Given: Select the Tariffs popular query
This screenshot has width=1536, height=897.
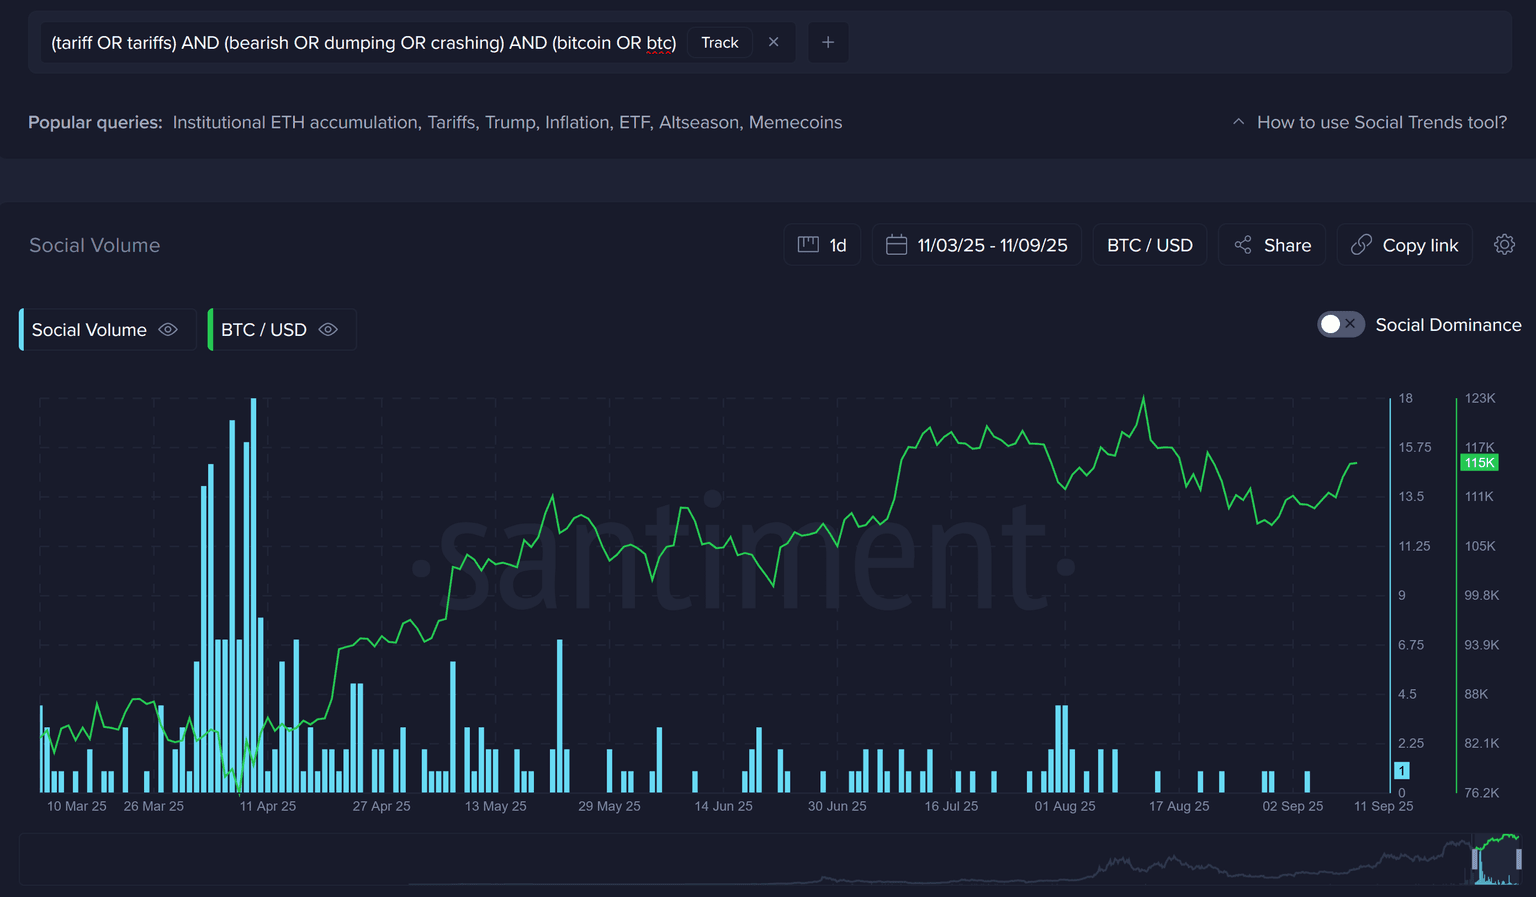Looking at the screenshot, I should click(x=451, y=122).
